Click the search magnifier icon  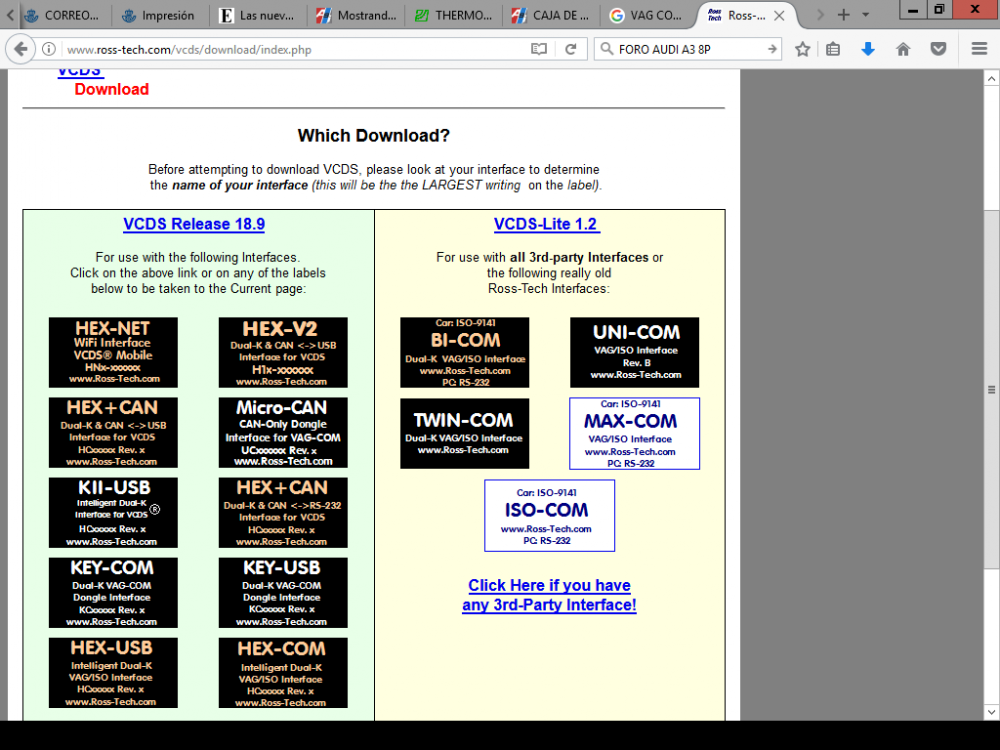point(607,49)
